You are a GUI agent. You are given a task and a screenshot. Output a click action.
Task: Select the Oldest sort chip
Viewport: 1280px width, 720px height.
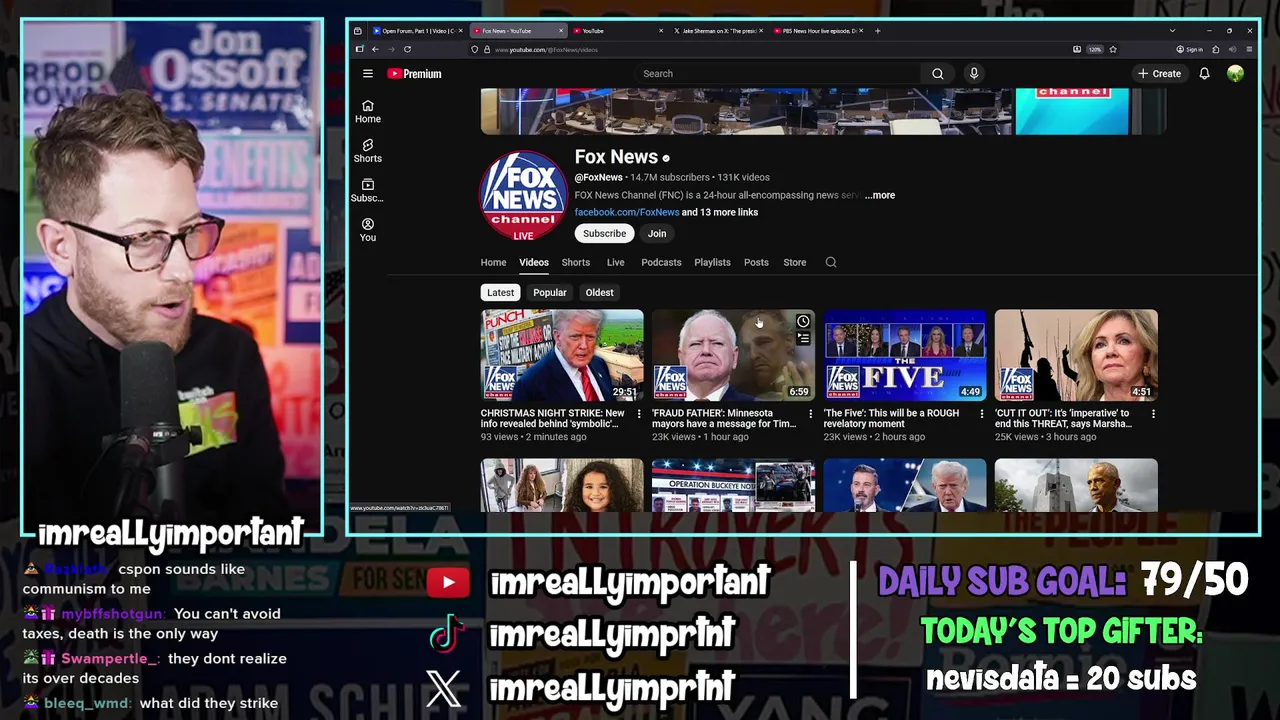[x=599, y=293]
